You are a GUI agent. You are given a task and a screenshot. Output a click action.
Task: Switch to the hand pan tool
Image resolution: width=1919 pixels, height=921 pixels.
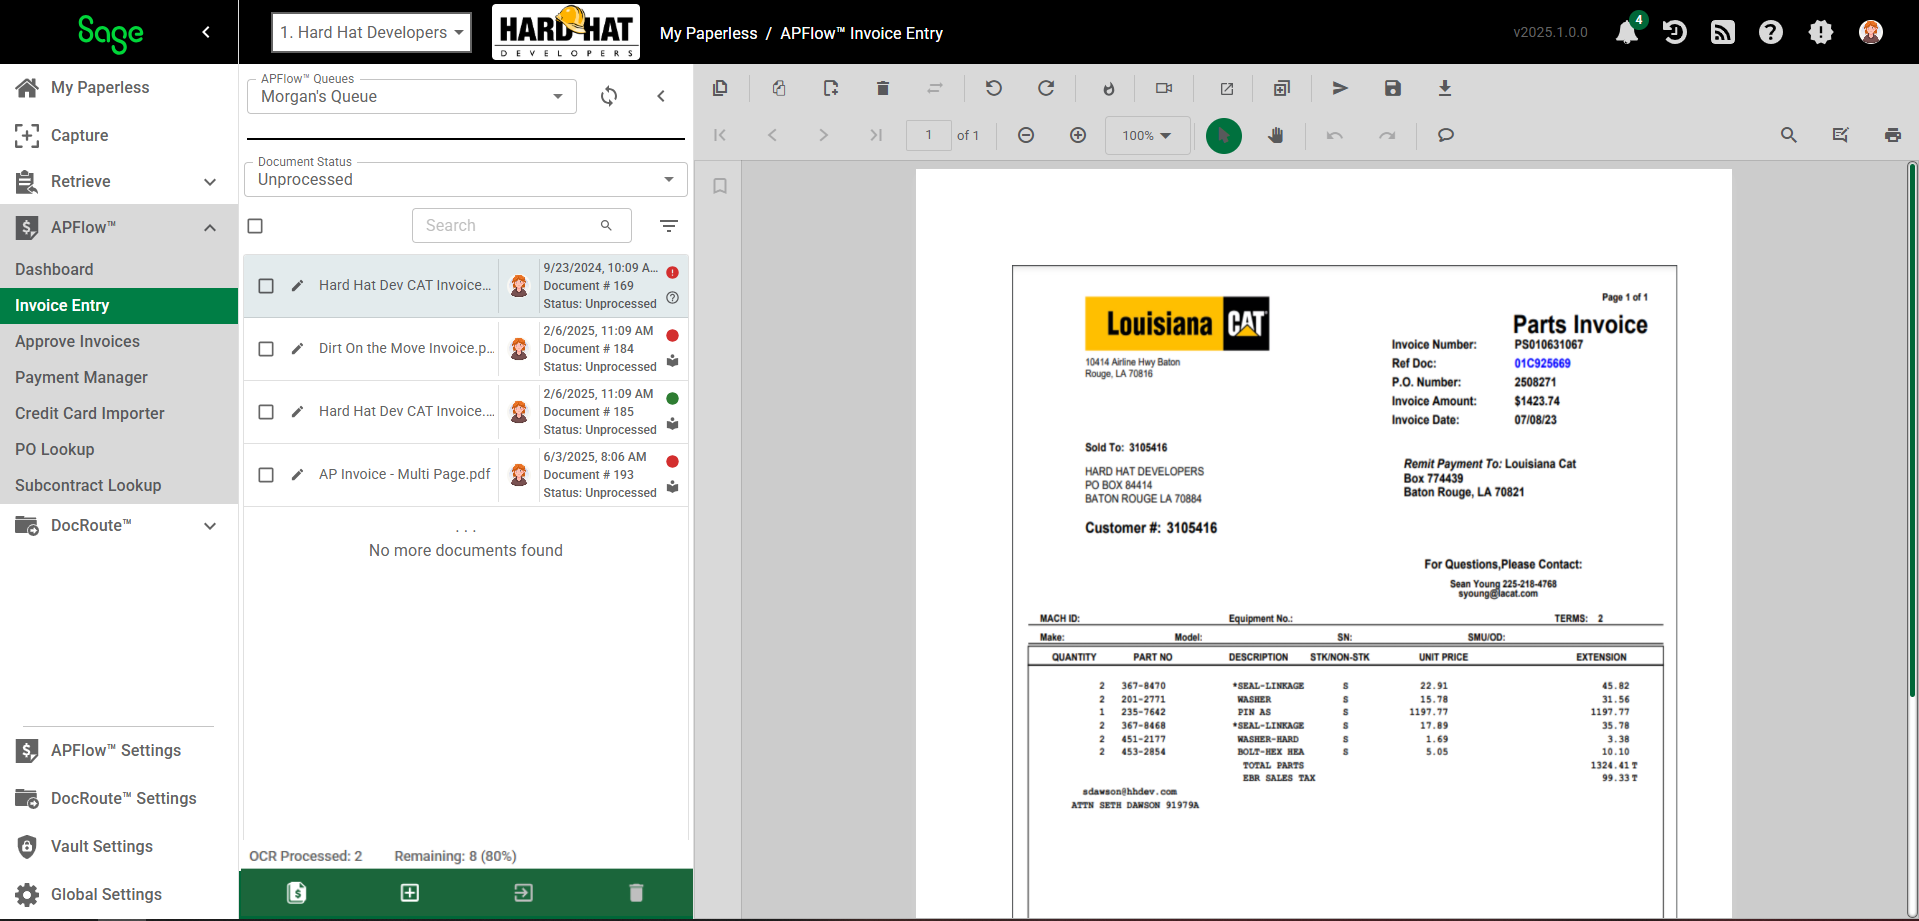(1276, 135)
